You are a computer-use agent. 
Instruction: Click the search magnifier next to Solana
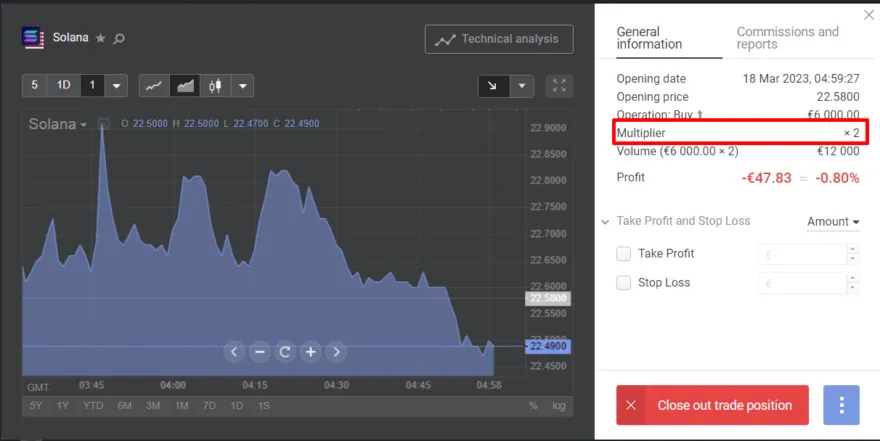point(119,38)
